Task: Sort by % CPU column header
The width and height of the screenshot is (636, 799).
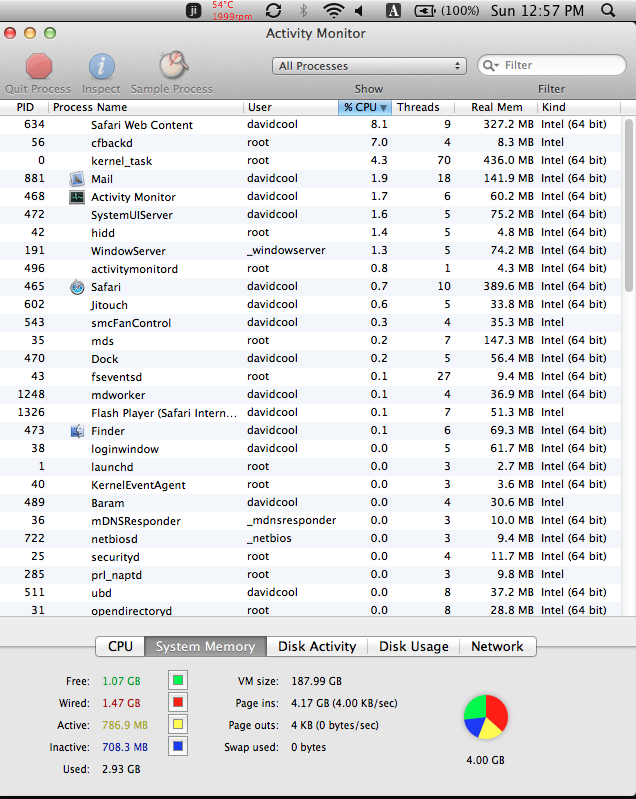Action: [x=364, y=107]
